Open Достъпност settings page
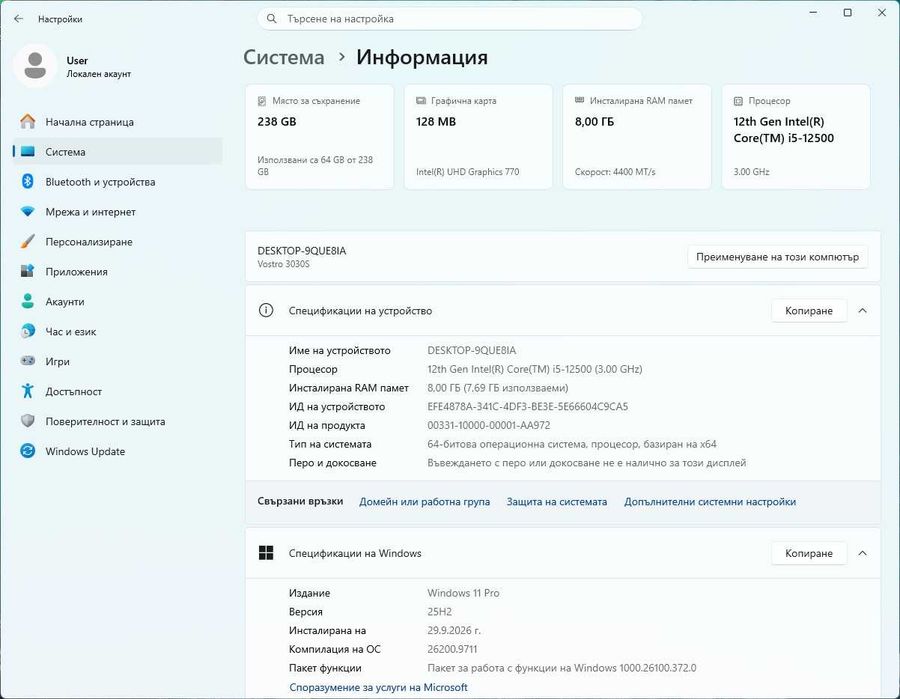 coord(117,391)
